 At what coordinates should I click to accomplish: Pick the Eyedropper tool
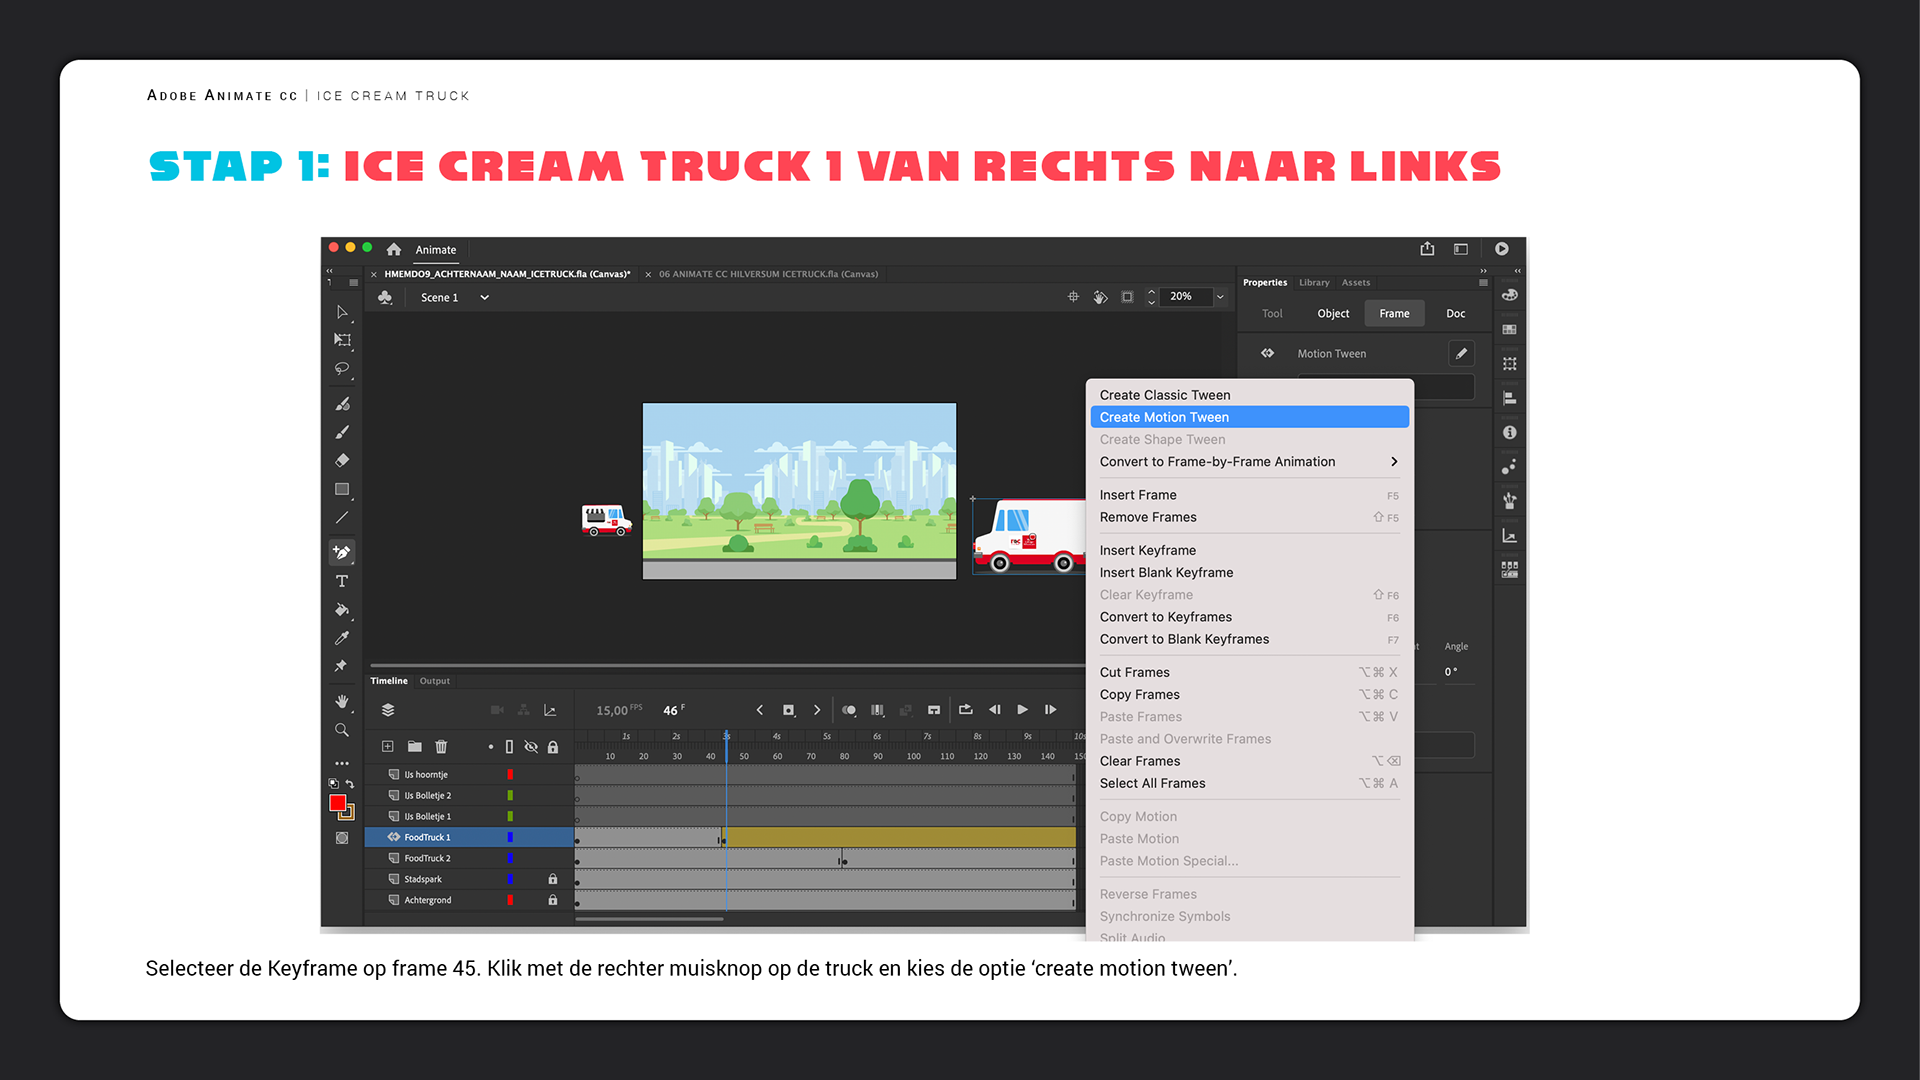342,638
